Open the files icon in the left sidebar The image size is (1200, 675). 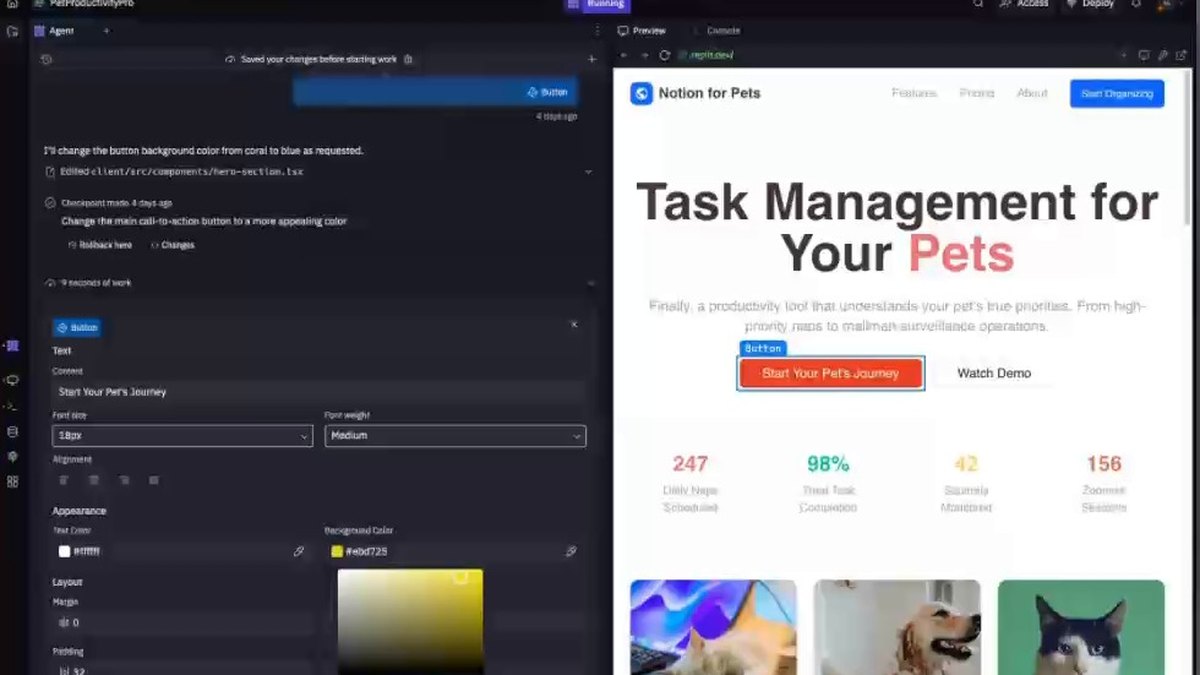[x=12, y=31]
